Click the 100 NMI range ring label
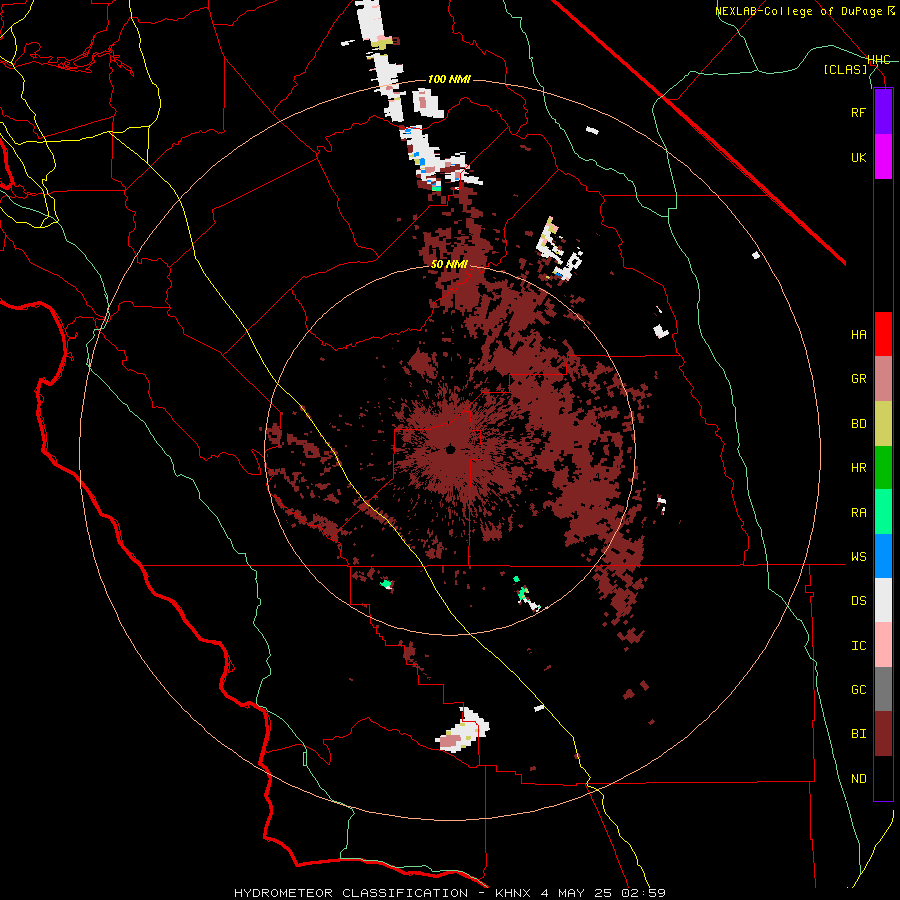 coord(449,79)
